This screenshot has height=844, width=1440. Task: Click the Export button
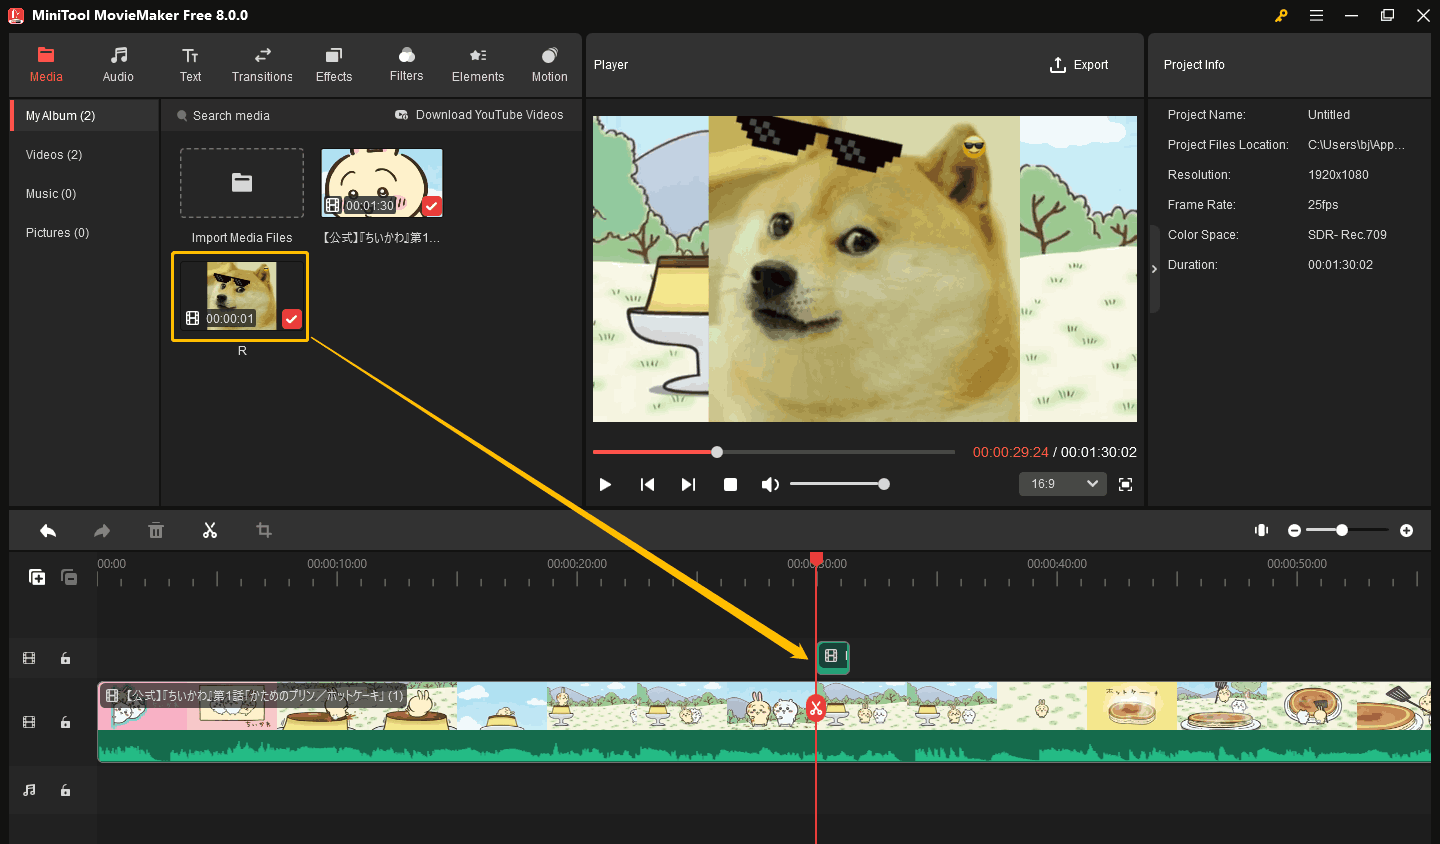1079,65
